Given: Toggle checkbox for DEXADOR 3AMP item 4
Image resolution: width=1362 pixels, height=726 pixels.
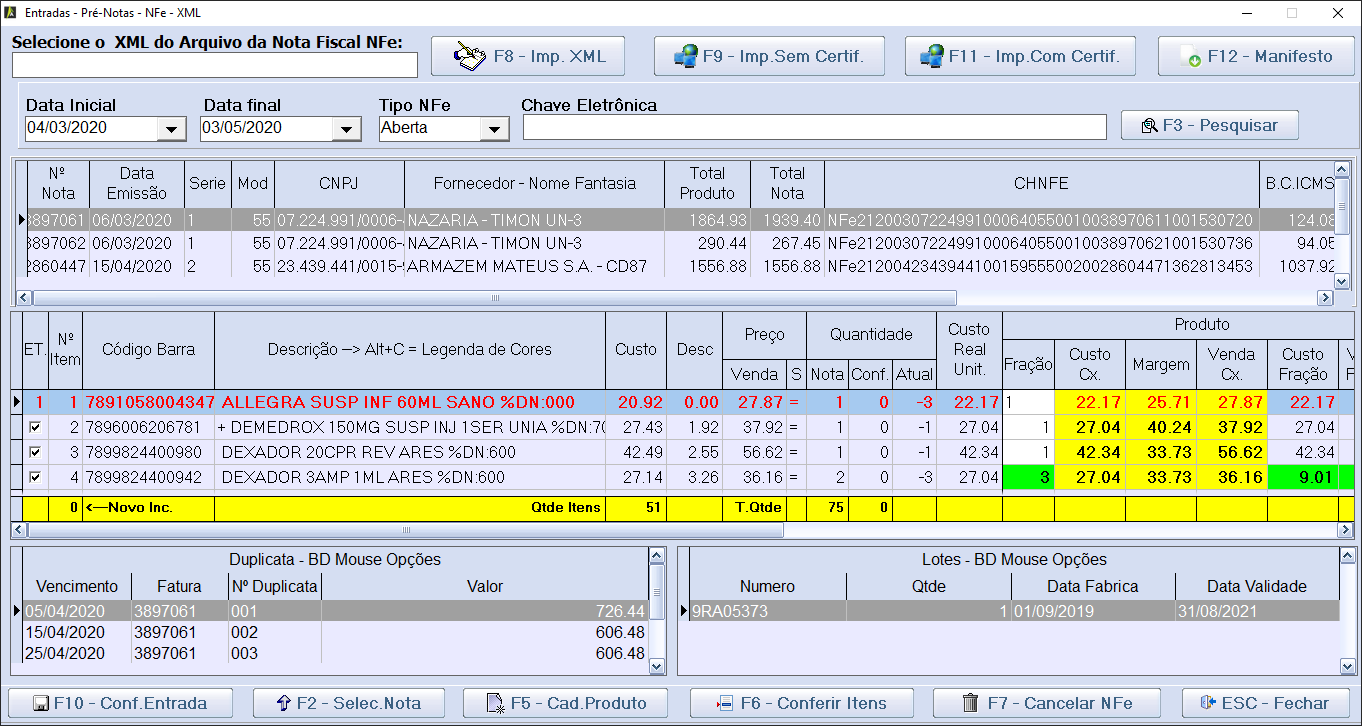Looking at the screenshot, I should tap(35, 478).
